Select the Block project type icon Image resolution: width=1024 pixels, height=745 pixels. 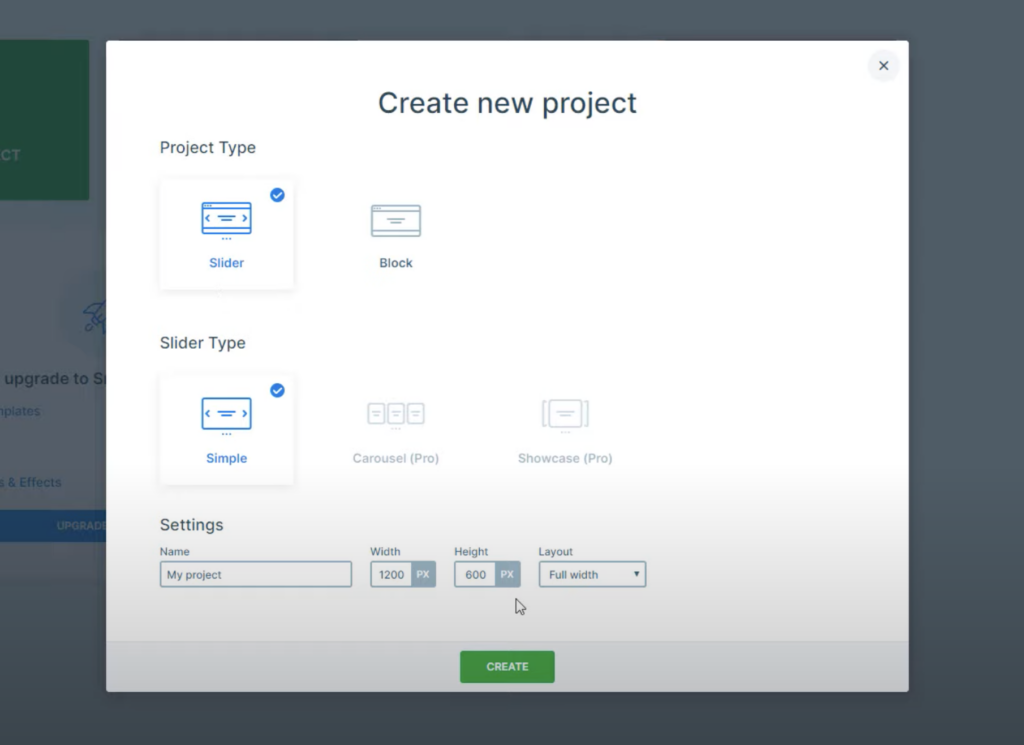coord(396,221)
